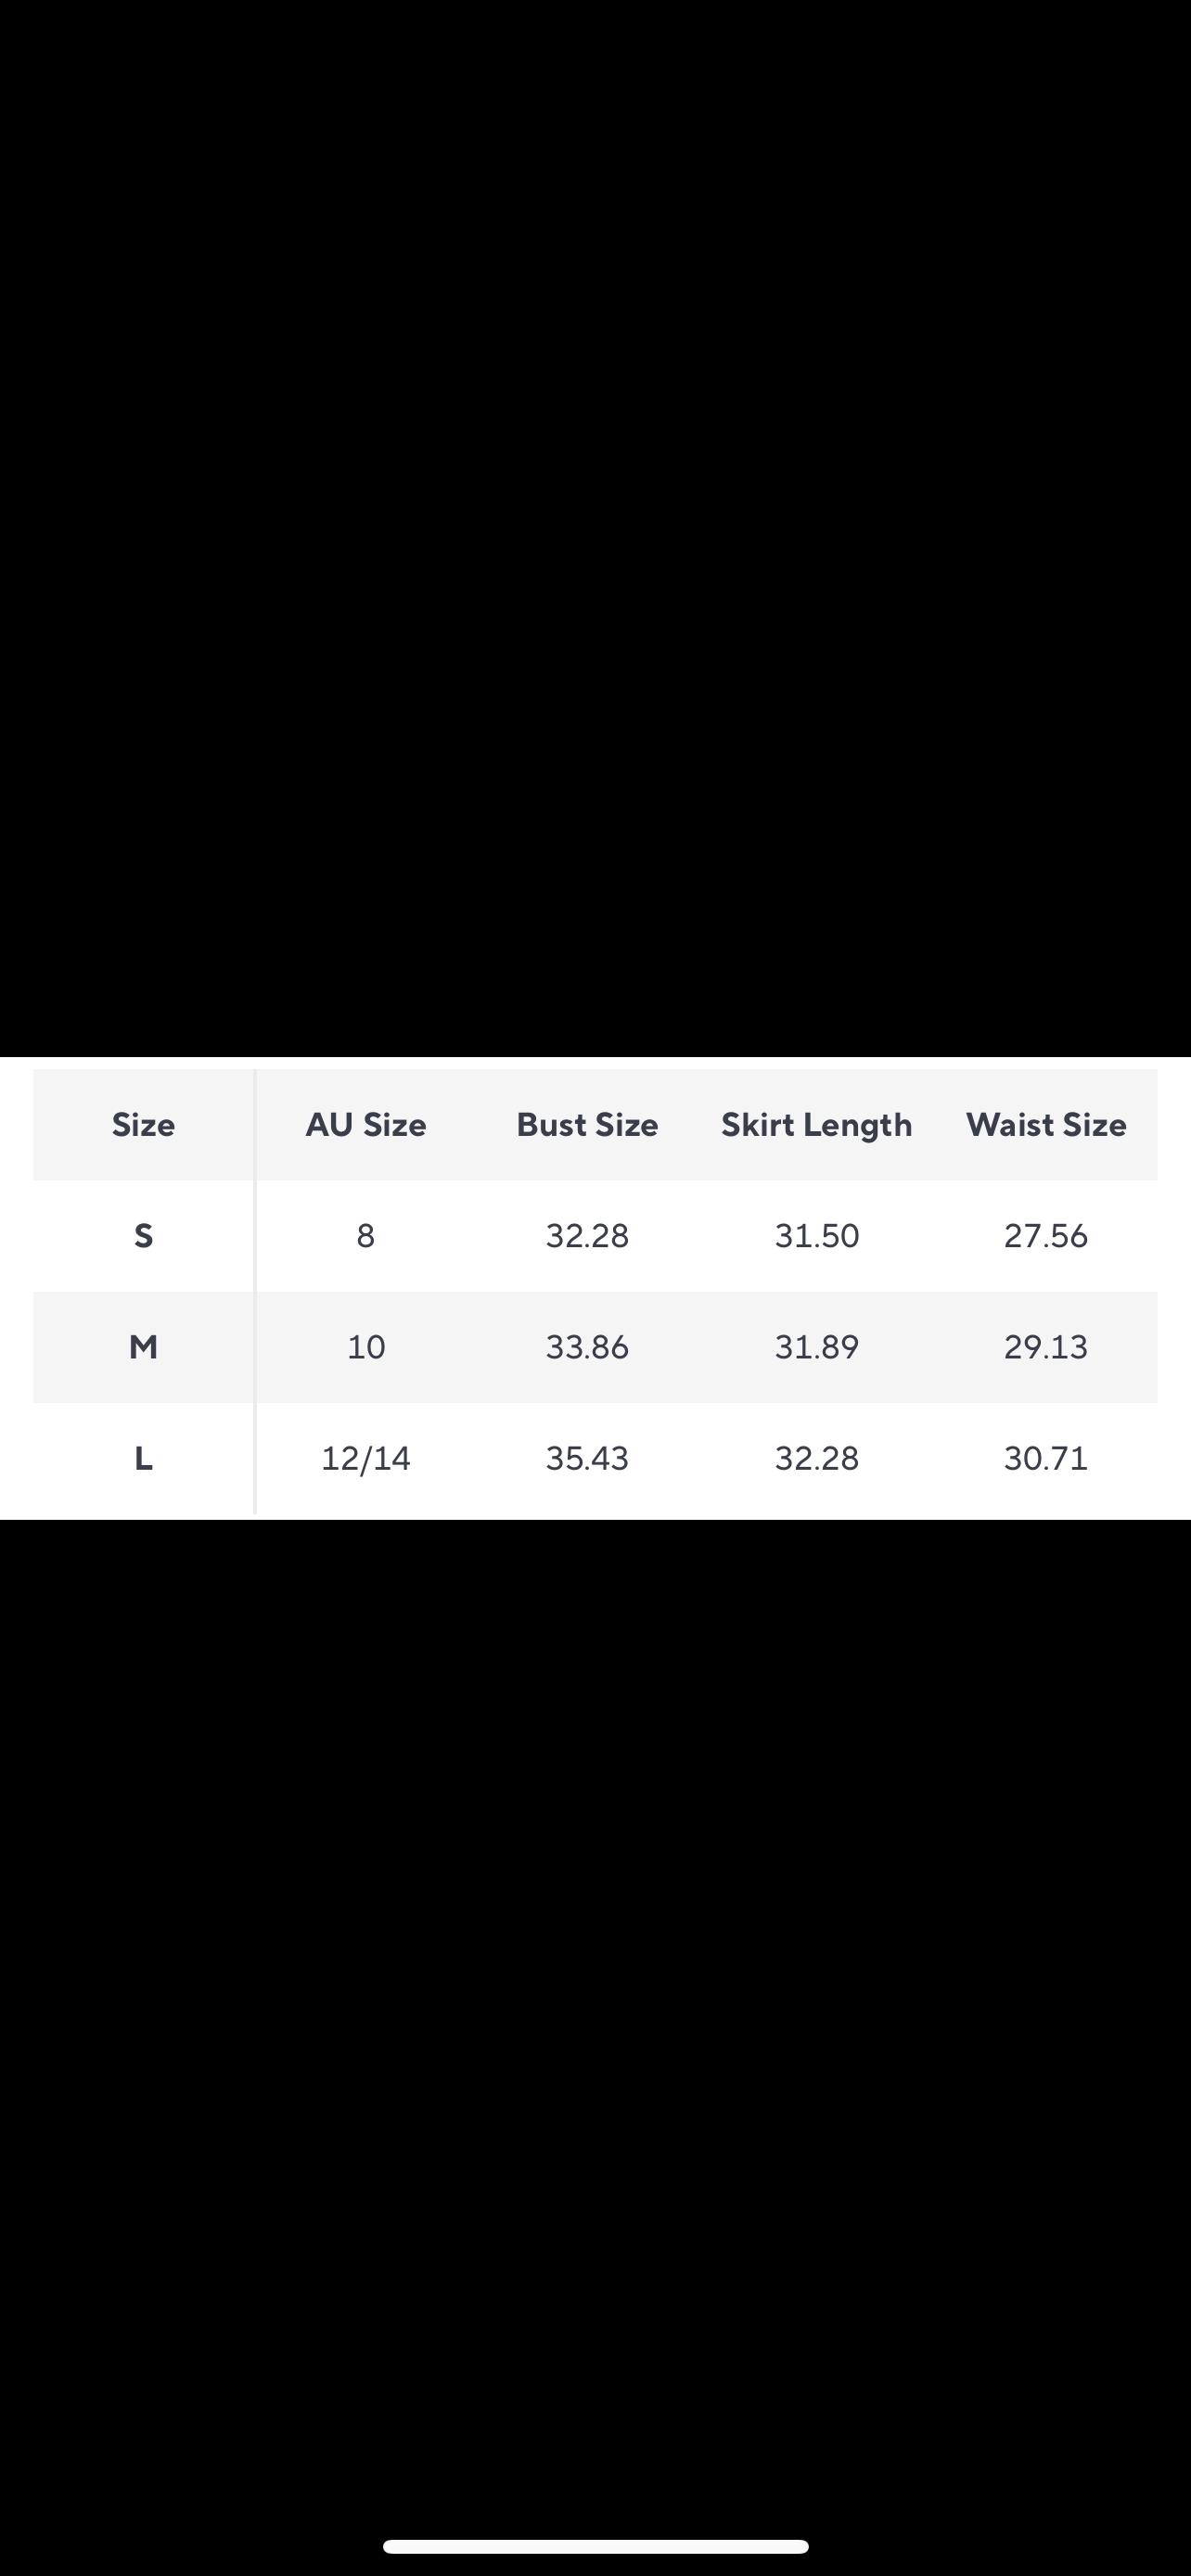This screenshot has width=1191, height=2576.
Task: Click the Waist Size column header
Action: 1046,1125
